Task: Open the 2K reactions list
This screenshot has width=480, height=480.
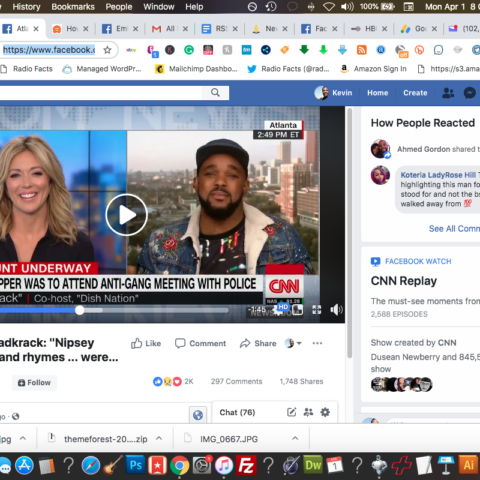Action: click(173, 381)
